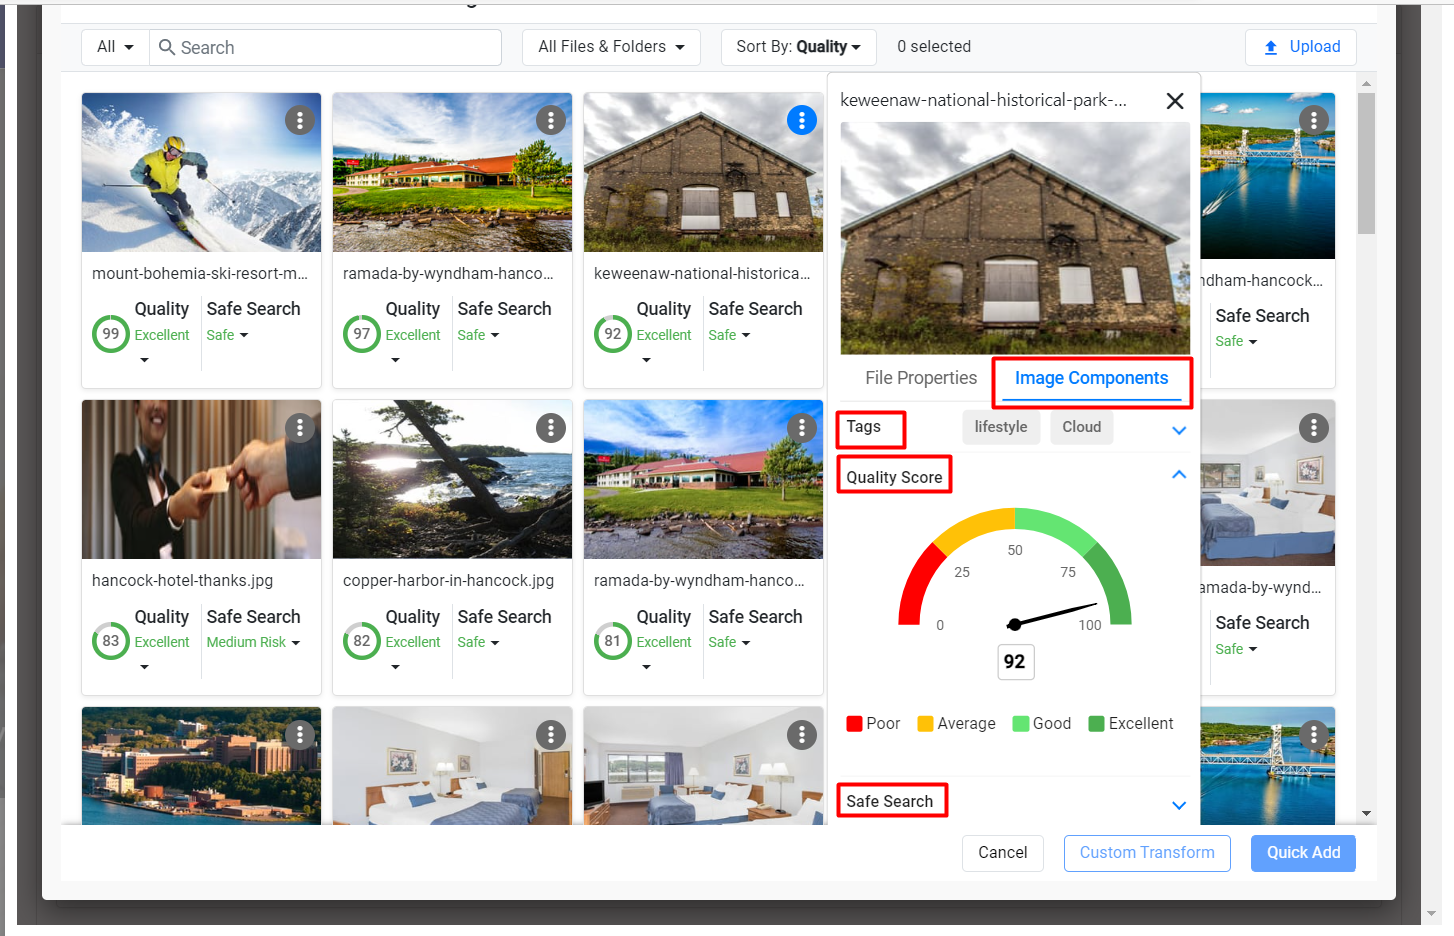Click blue options icon on keweenaw-national-historical image
This screenshot has height=936, width=1454.
pos(802,120)
